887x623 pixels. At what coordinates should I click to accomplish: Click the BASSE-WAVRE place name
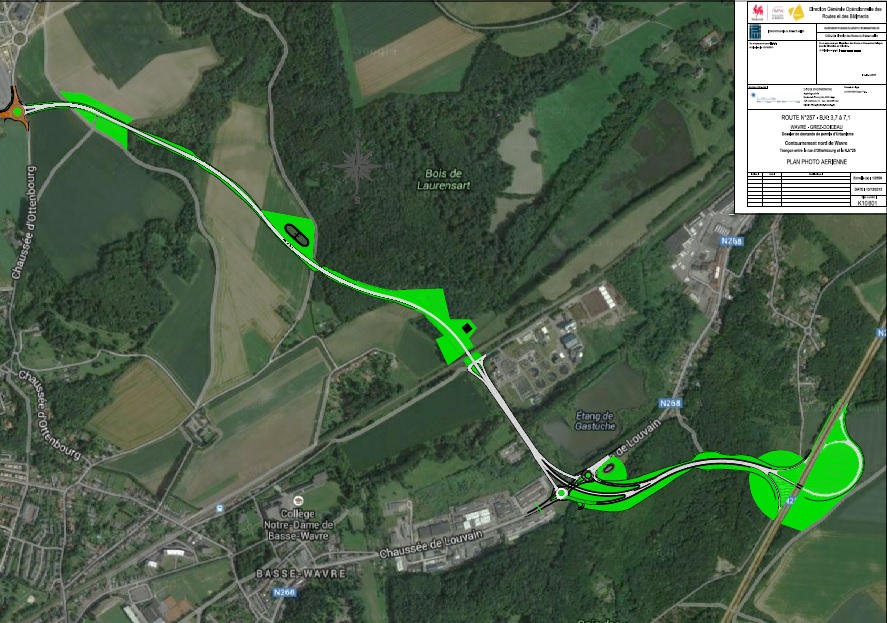(x=300, y=573)
